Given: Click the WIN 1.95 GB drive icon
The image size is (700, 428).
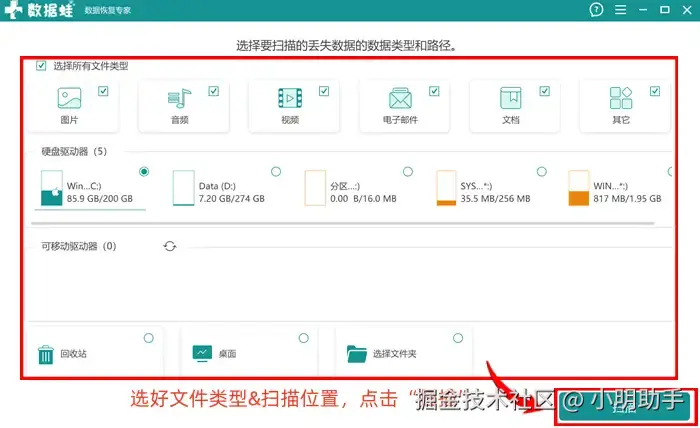Looking at the screenshot, I should pyautogui.click(x=579, y=188).
